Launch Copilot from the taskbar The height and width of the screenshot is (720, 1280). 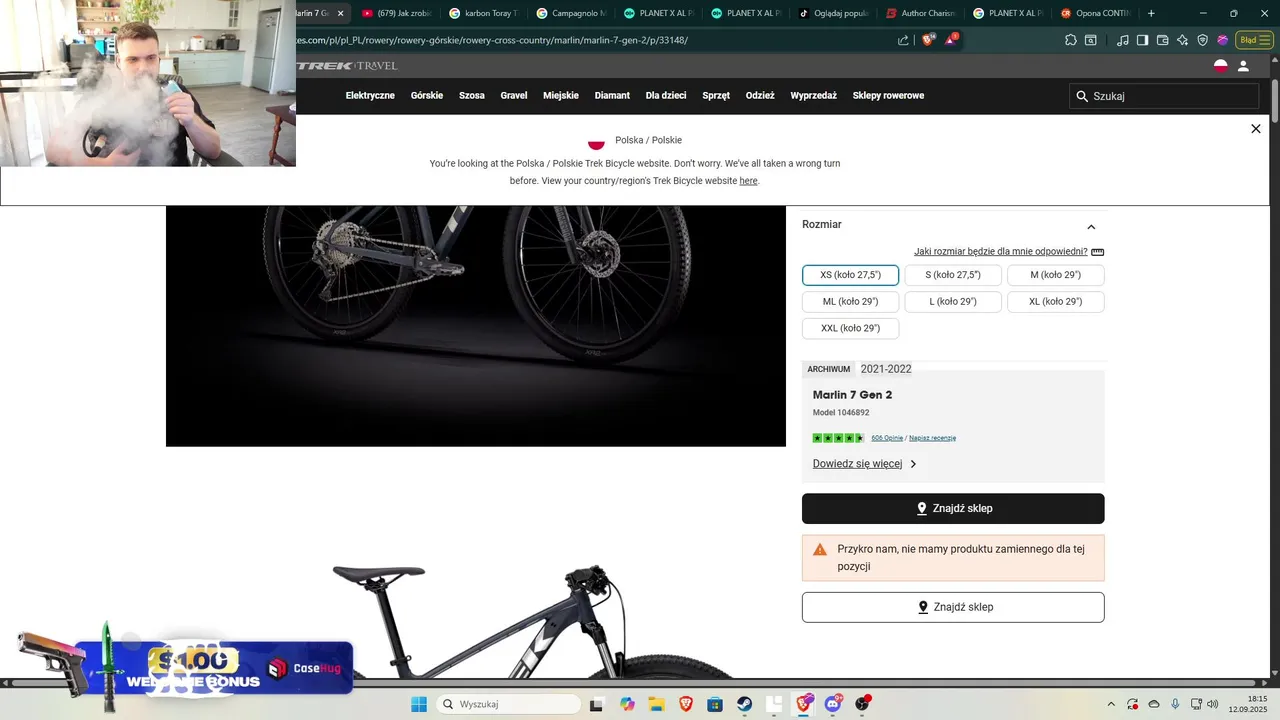627,704
